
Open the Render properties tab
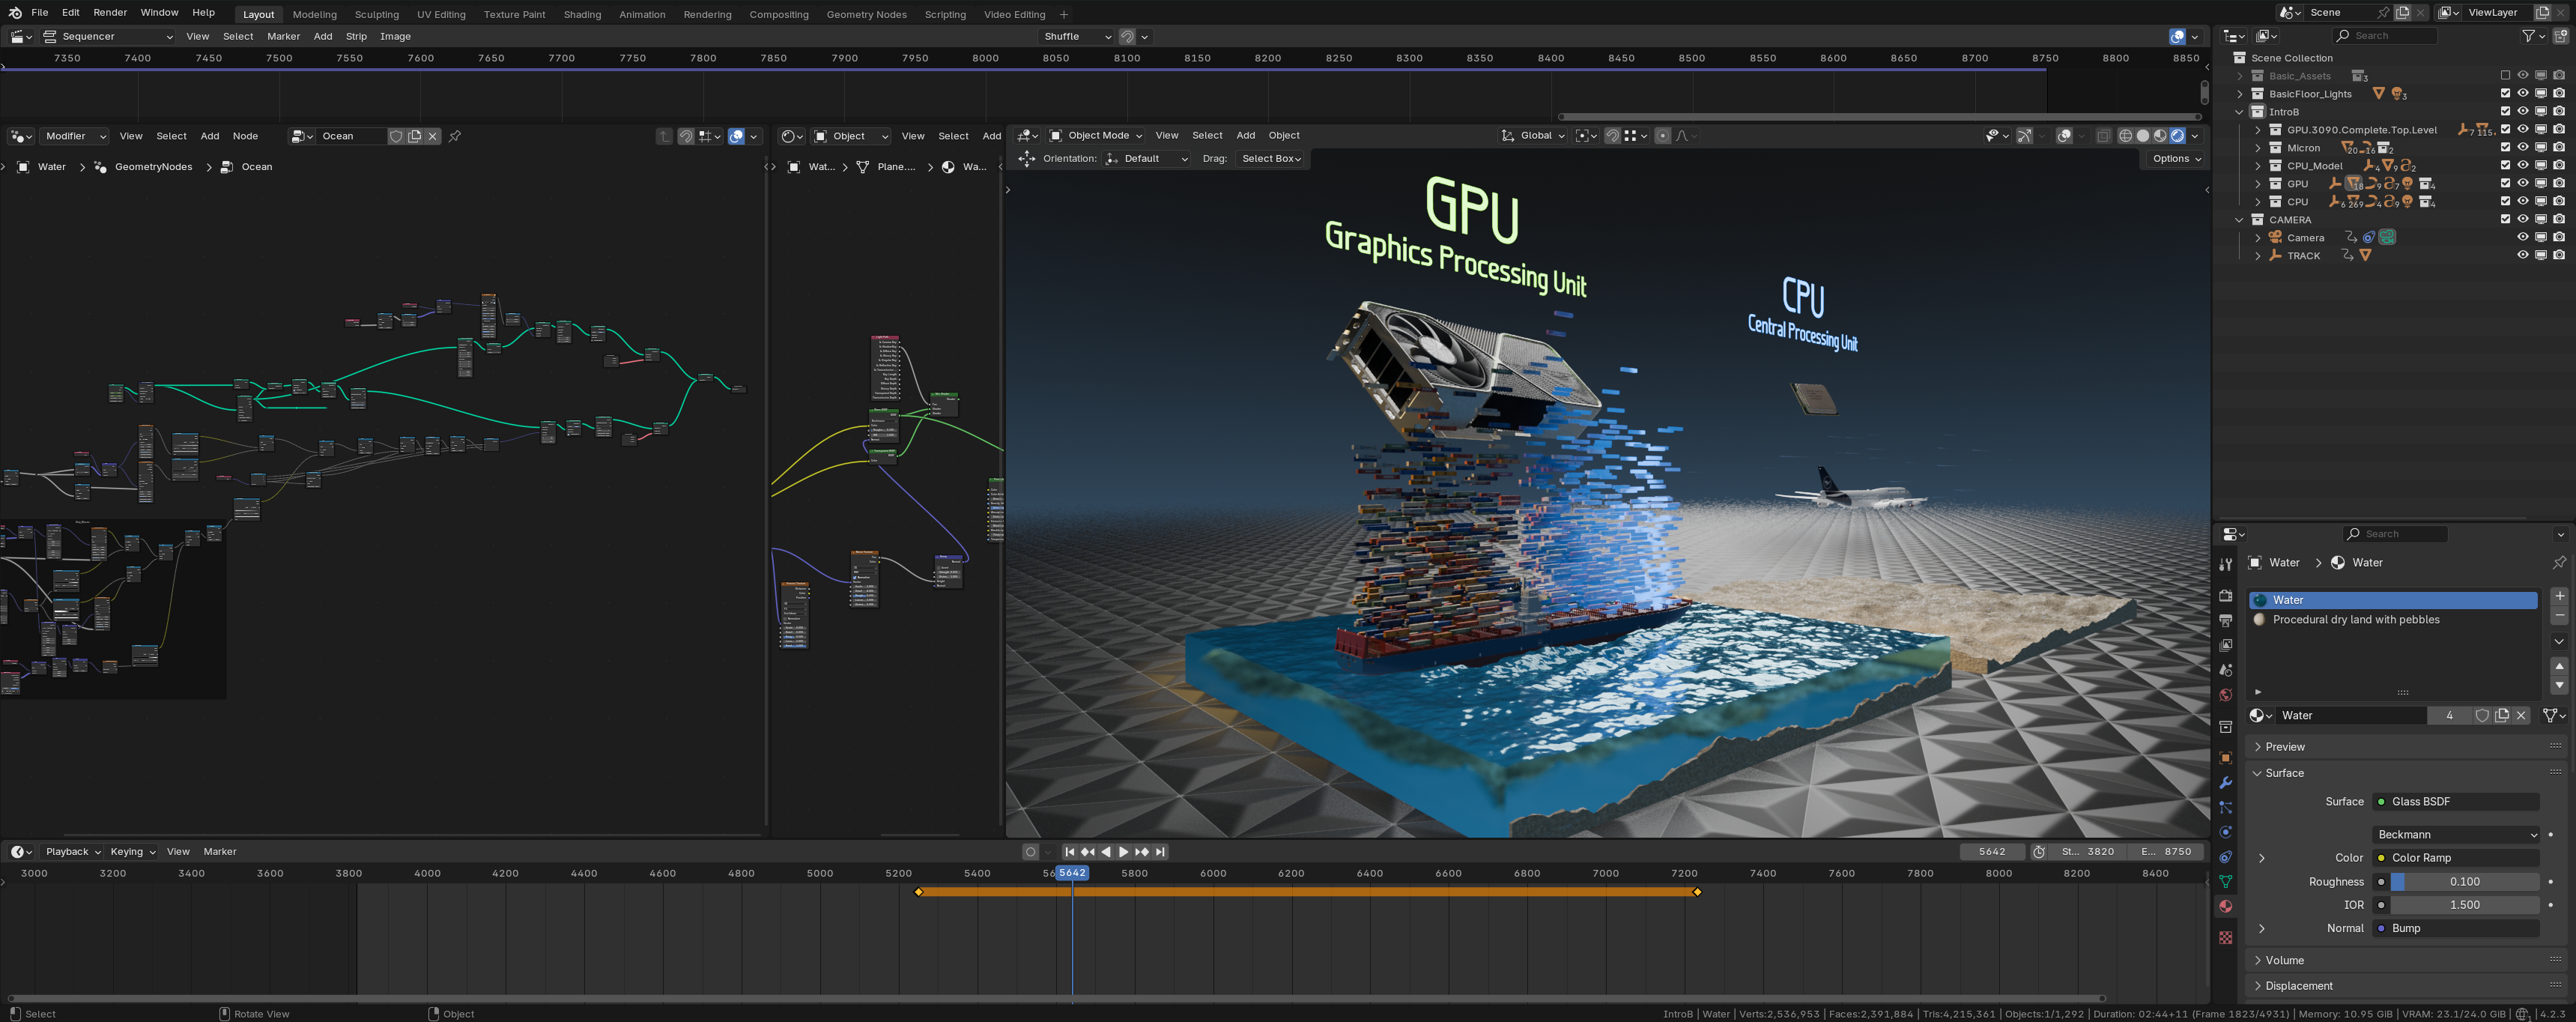tap(2225, 595)
